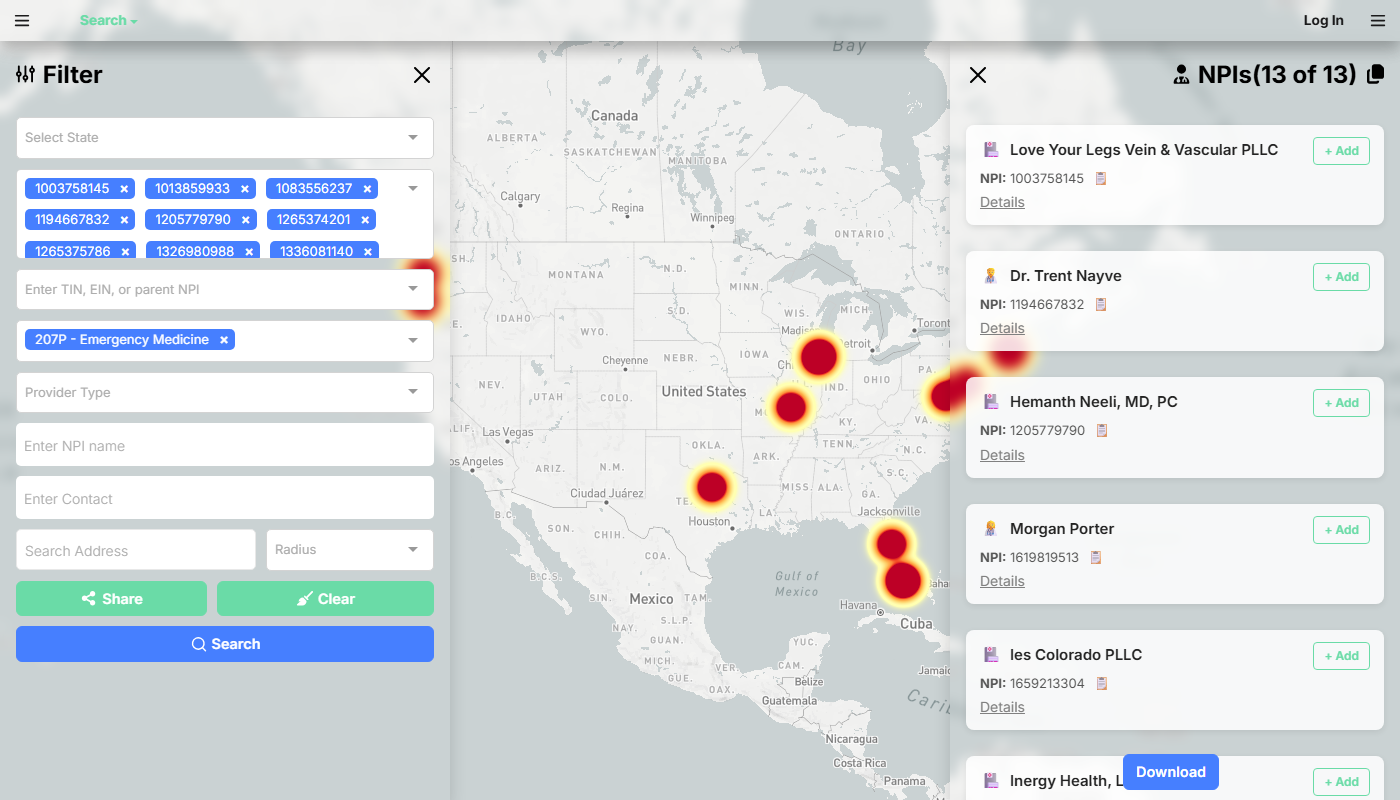1400x800 pixels.
Task: Click the doctor icon beside Dr. Trent Nayve
Action: [990, 275]
